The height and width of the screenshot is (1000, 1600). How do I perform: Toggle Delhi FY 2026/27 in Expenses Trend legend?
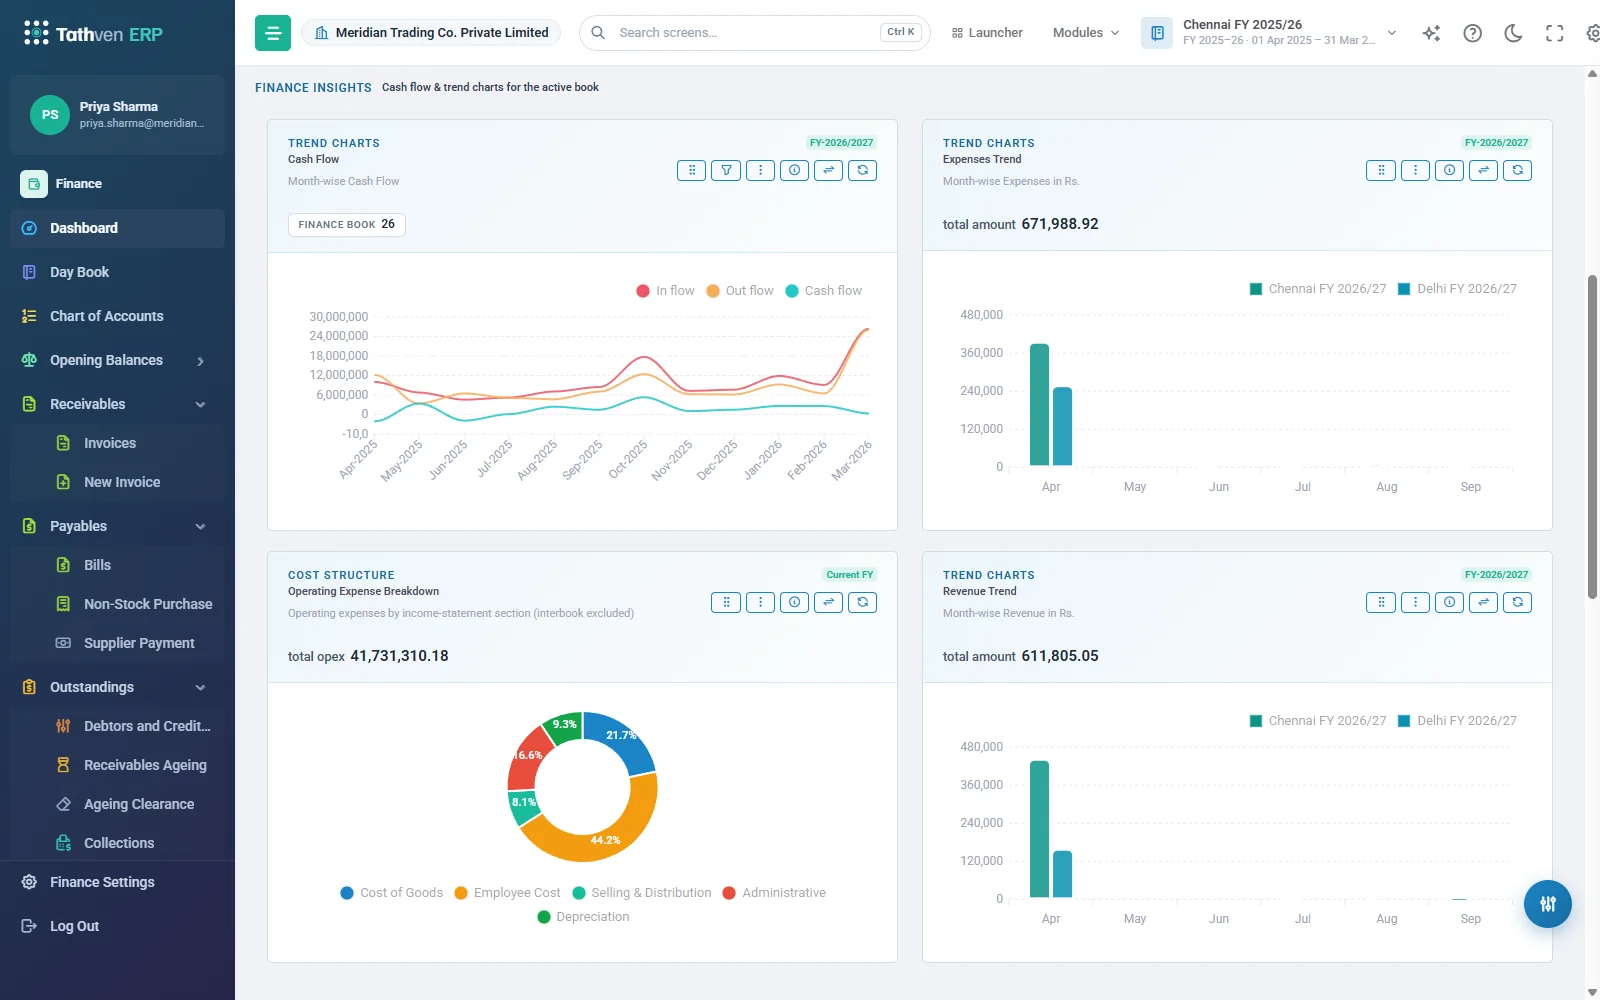point(1457,289)
